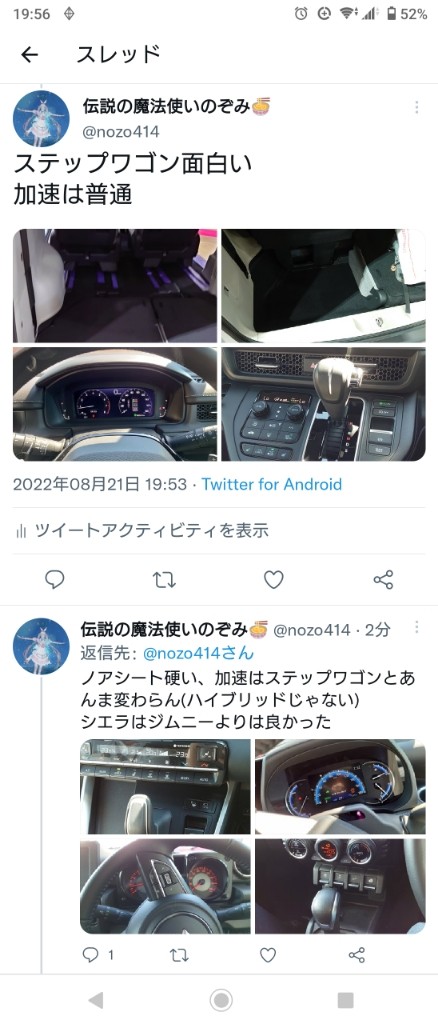Screen dimensions: 438x1024
Task: Like the main Step Wagon tweet
Action: pos(274,579)
